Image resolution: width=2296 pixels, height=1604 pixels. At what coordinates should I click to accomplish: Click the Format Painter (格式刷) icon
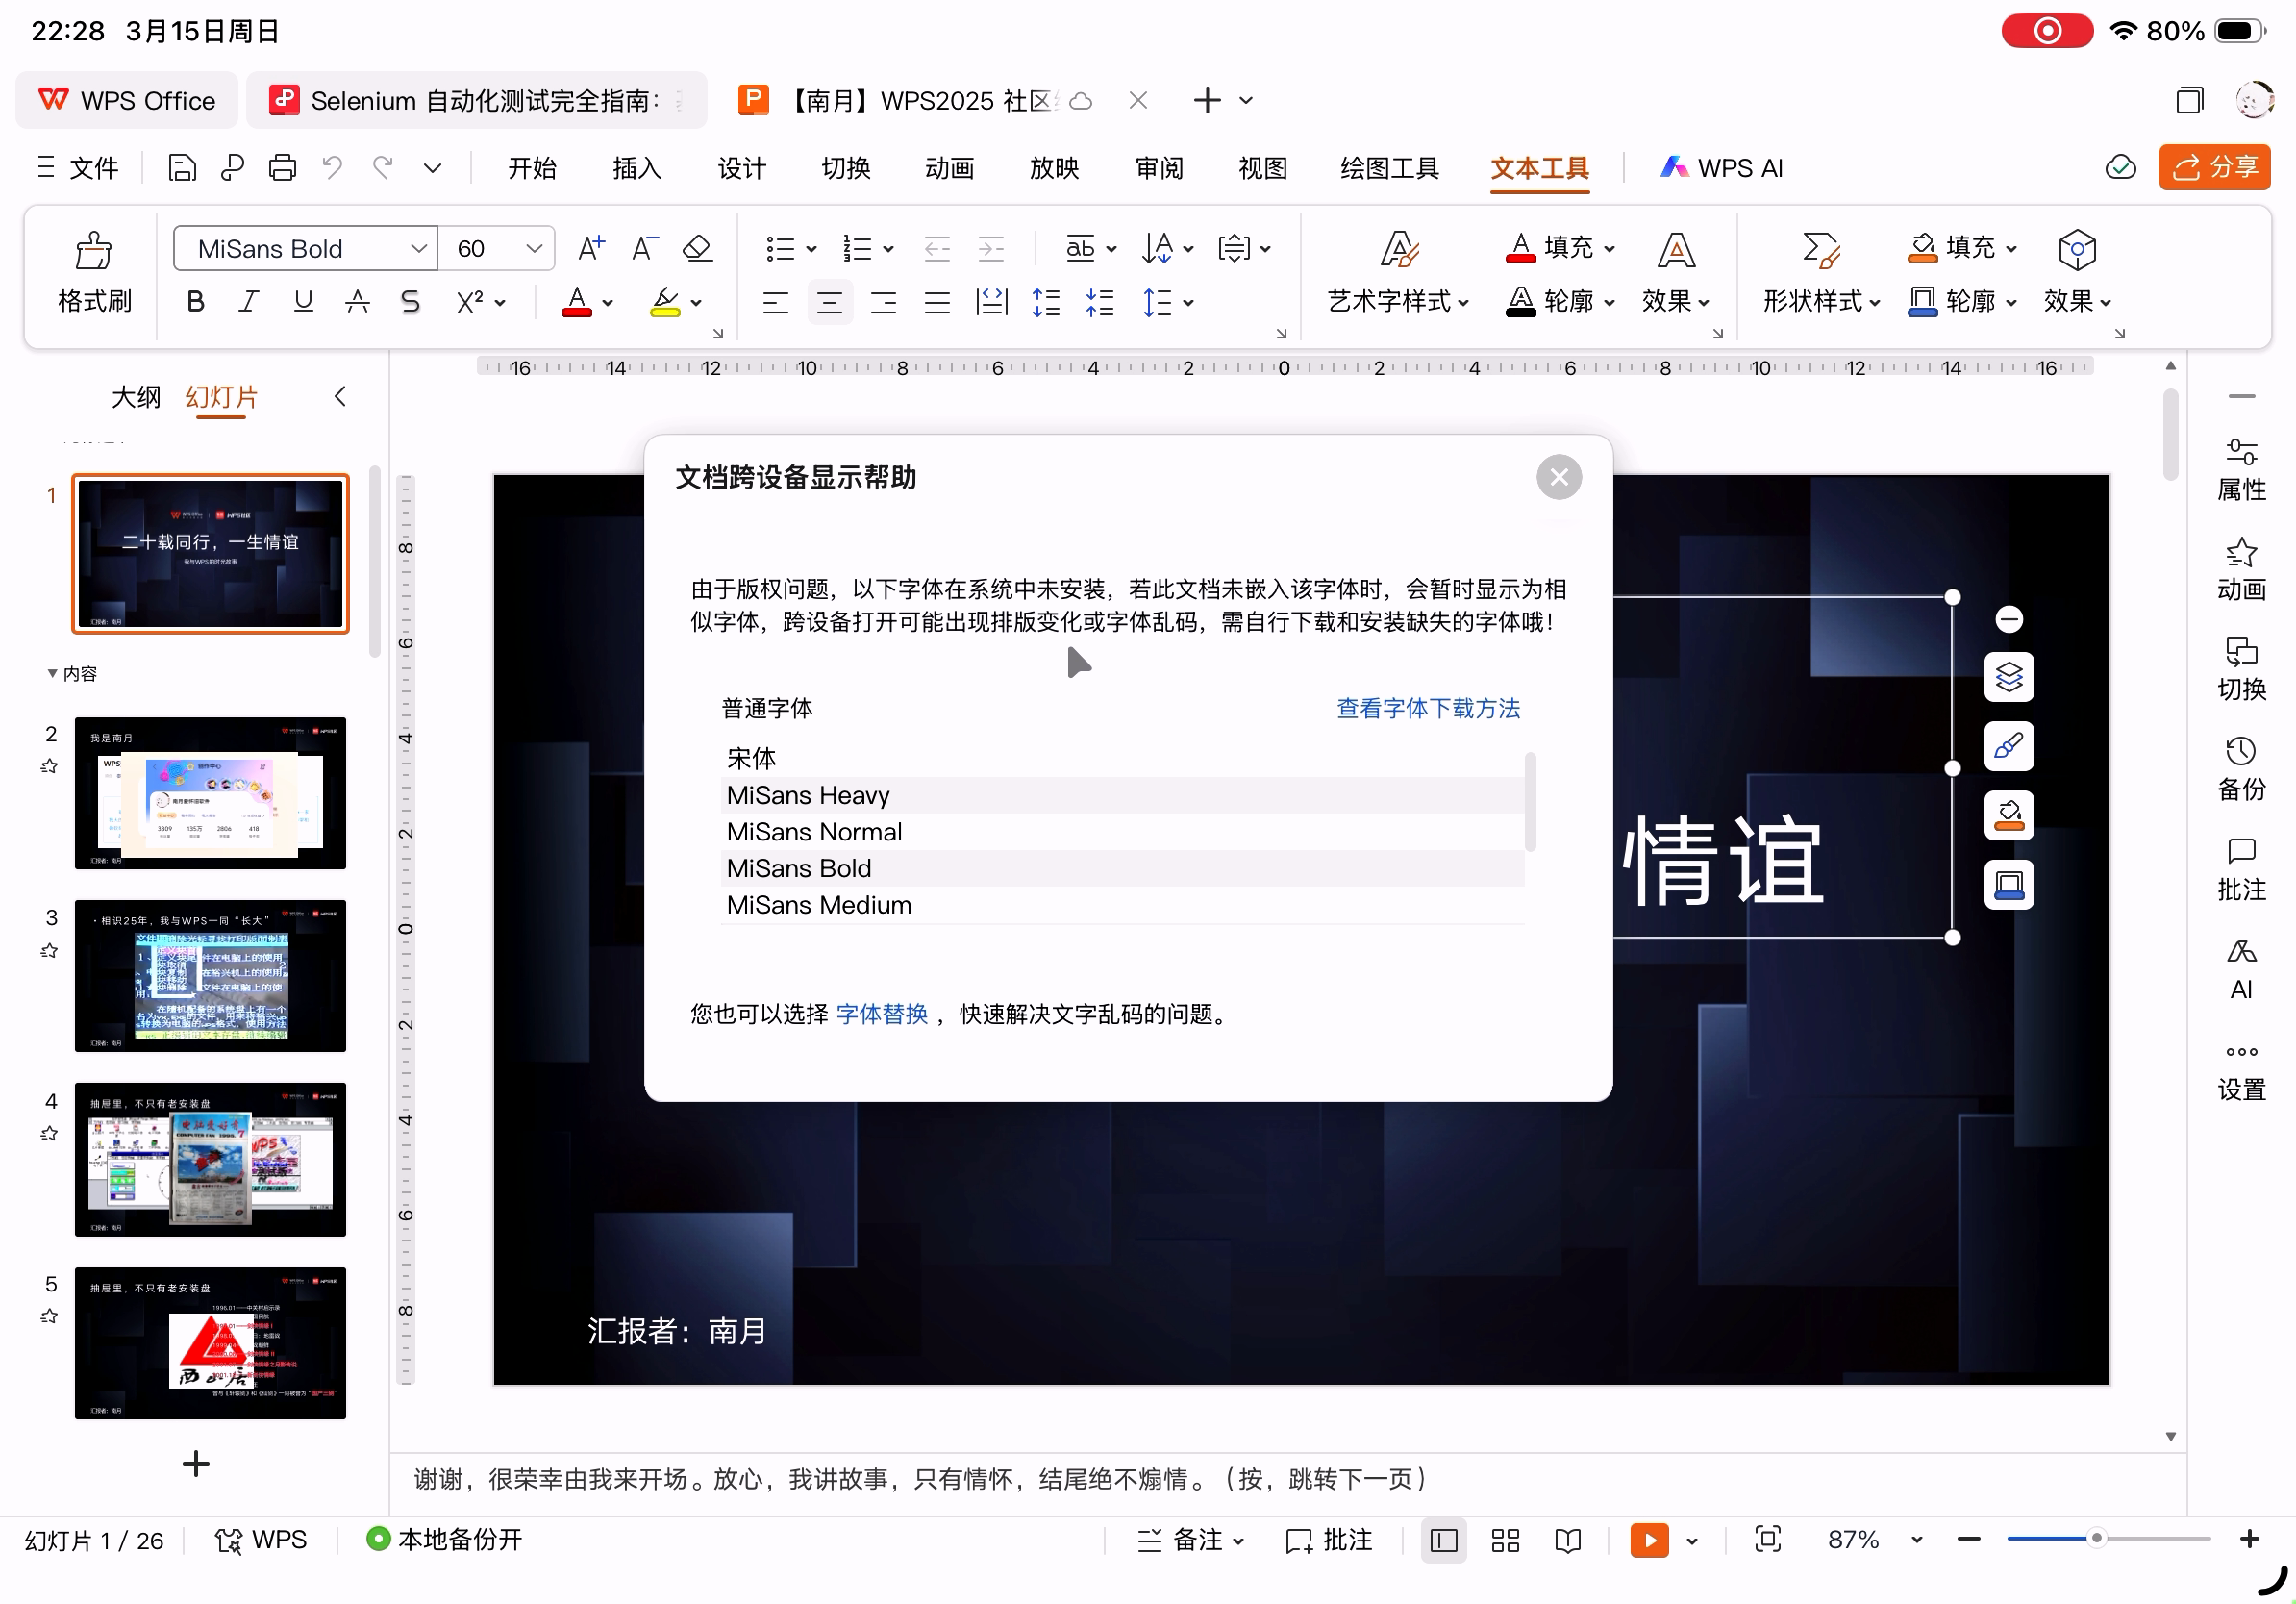(94, 250)
